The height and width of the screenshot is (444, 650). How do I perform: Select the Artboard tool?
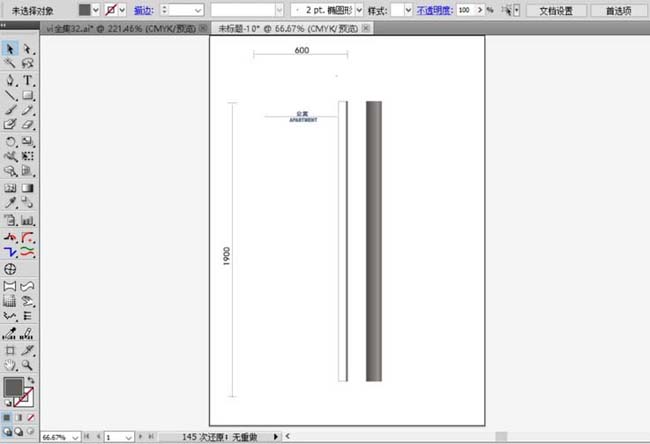point(10,350)
